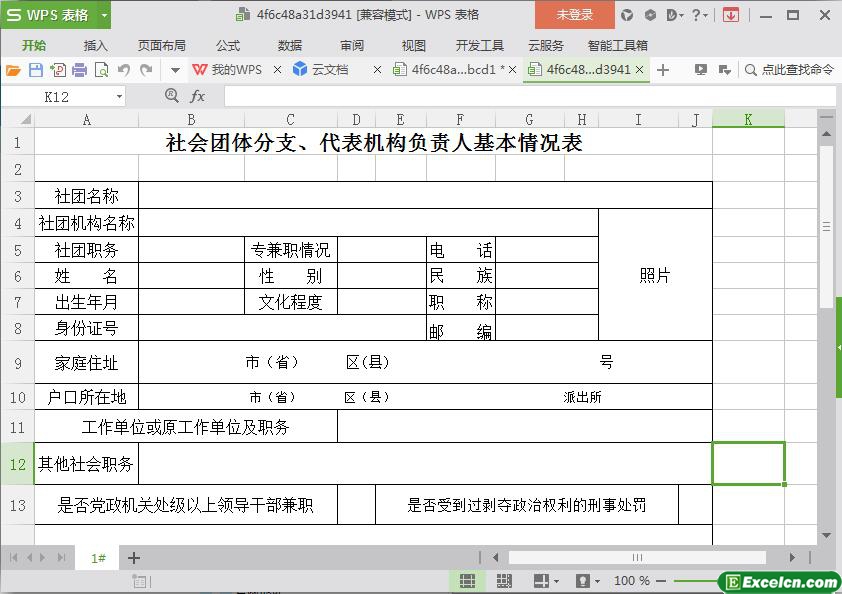Click the print icon in quick toolbar
This screenshot has width=842, height=594.
click(79, 70)
